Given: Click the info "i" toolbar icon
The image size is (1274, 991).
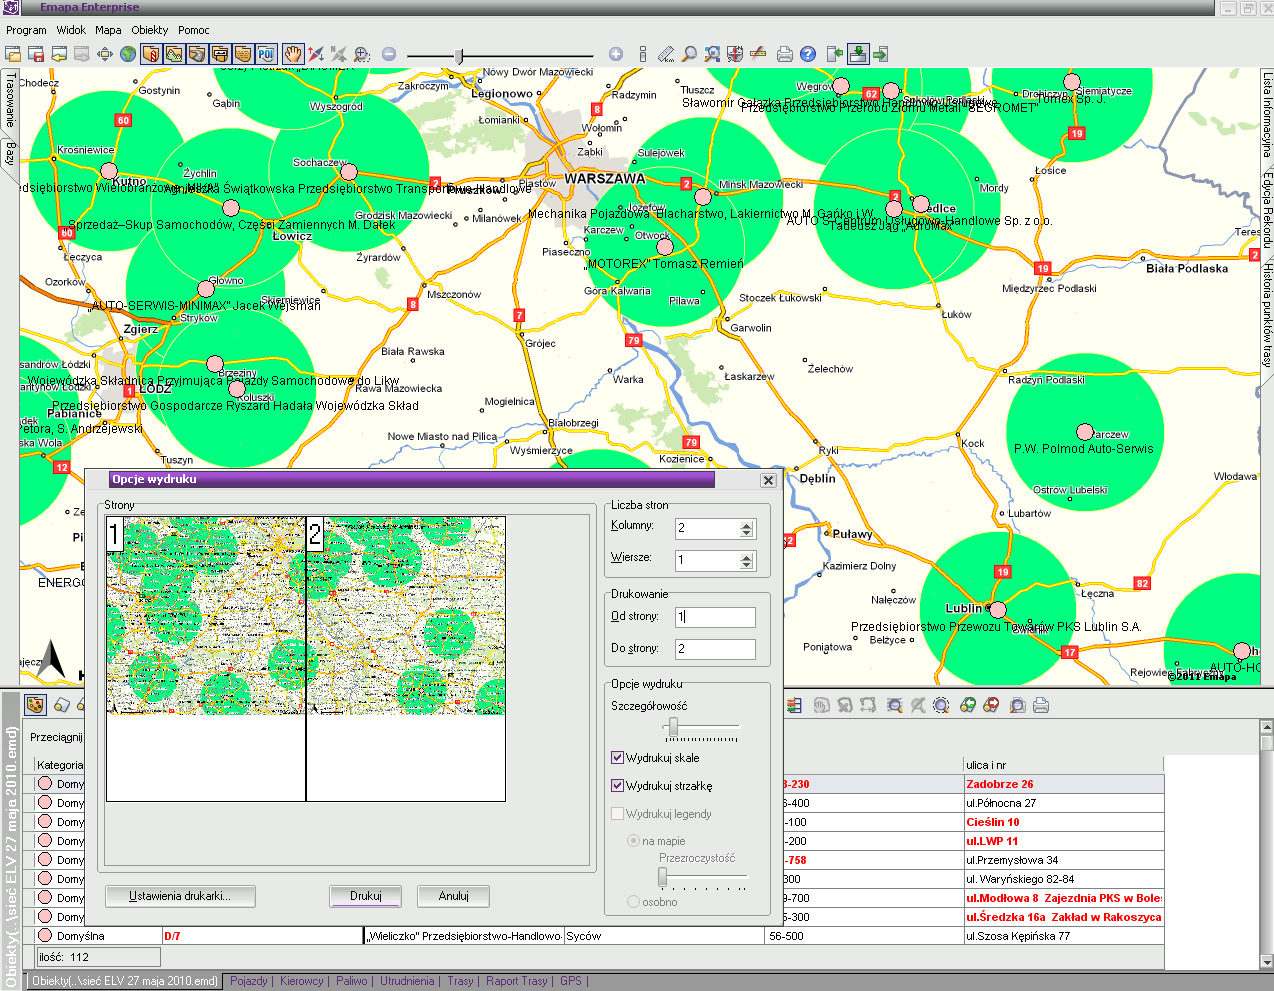Looking at the screenshot, I should [x=642, y=54].
